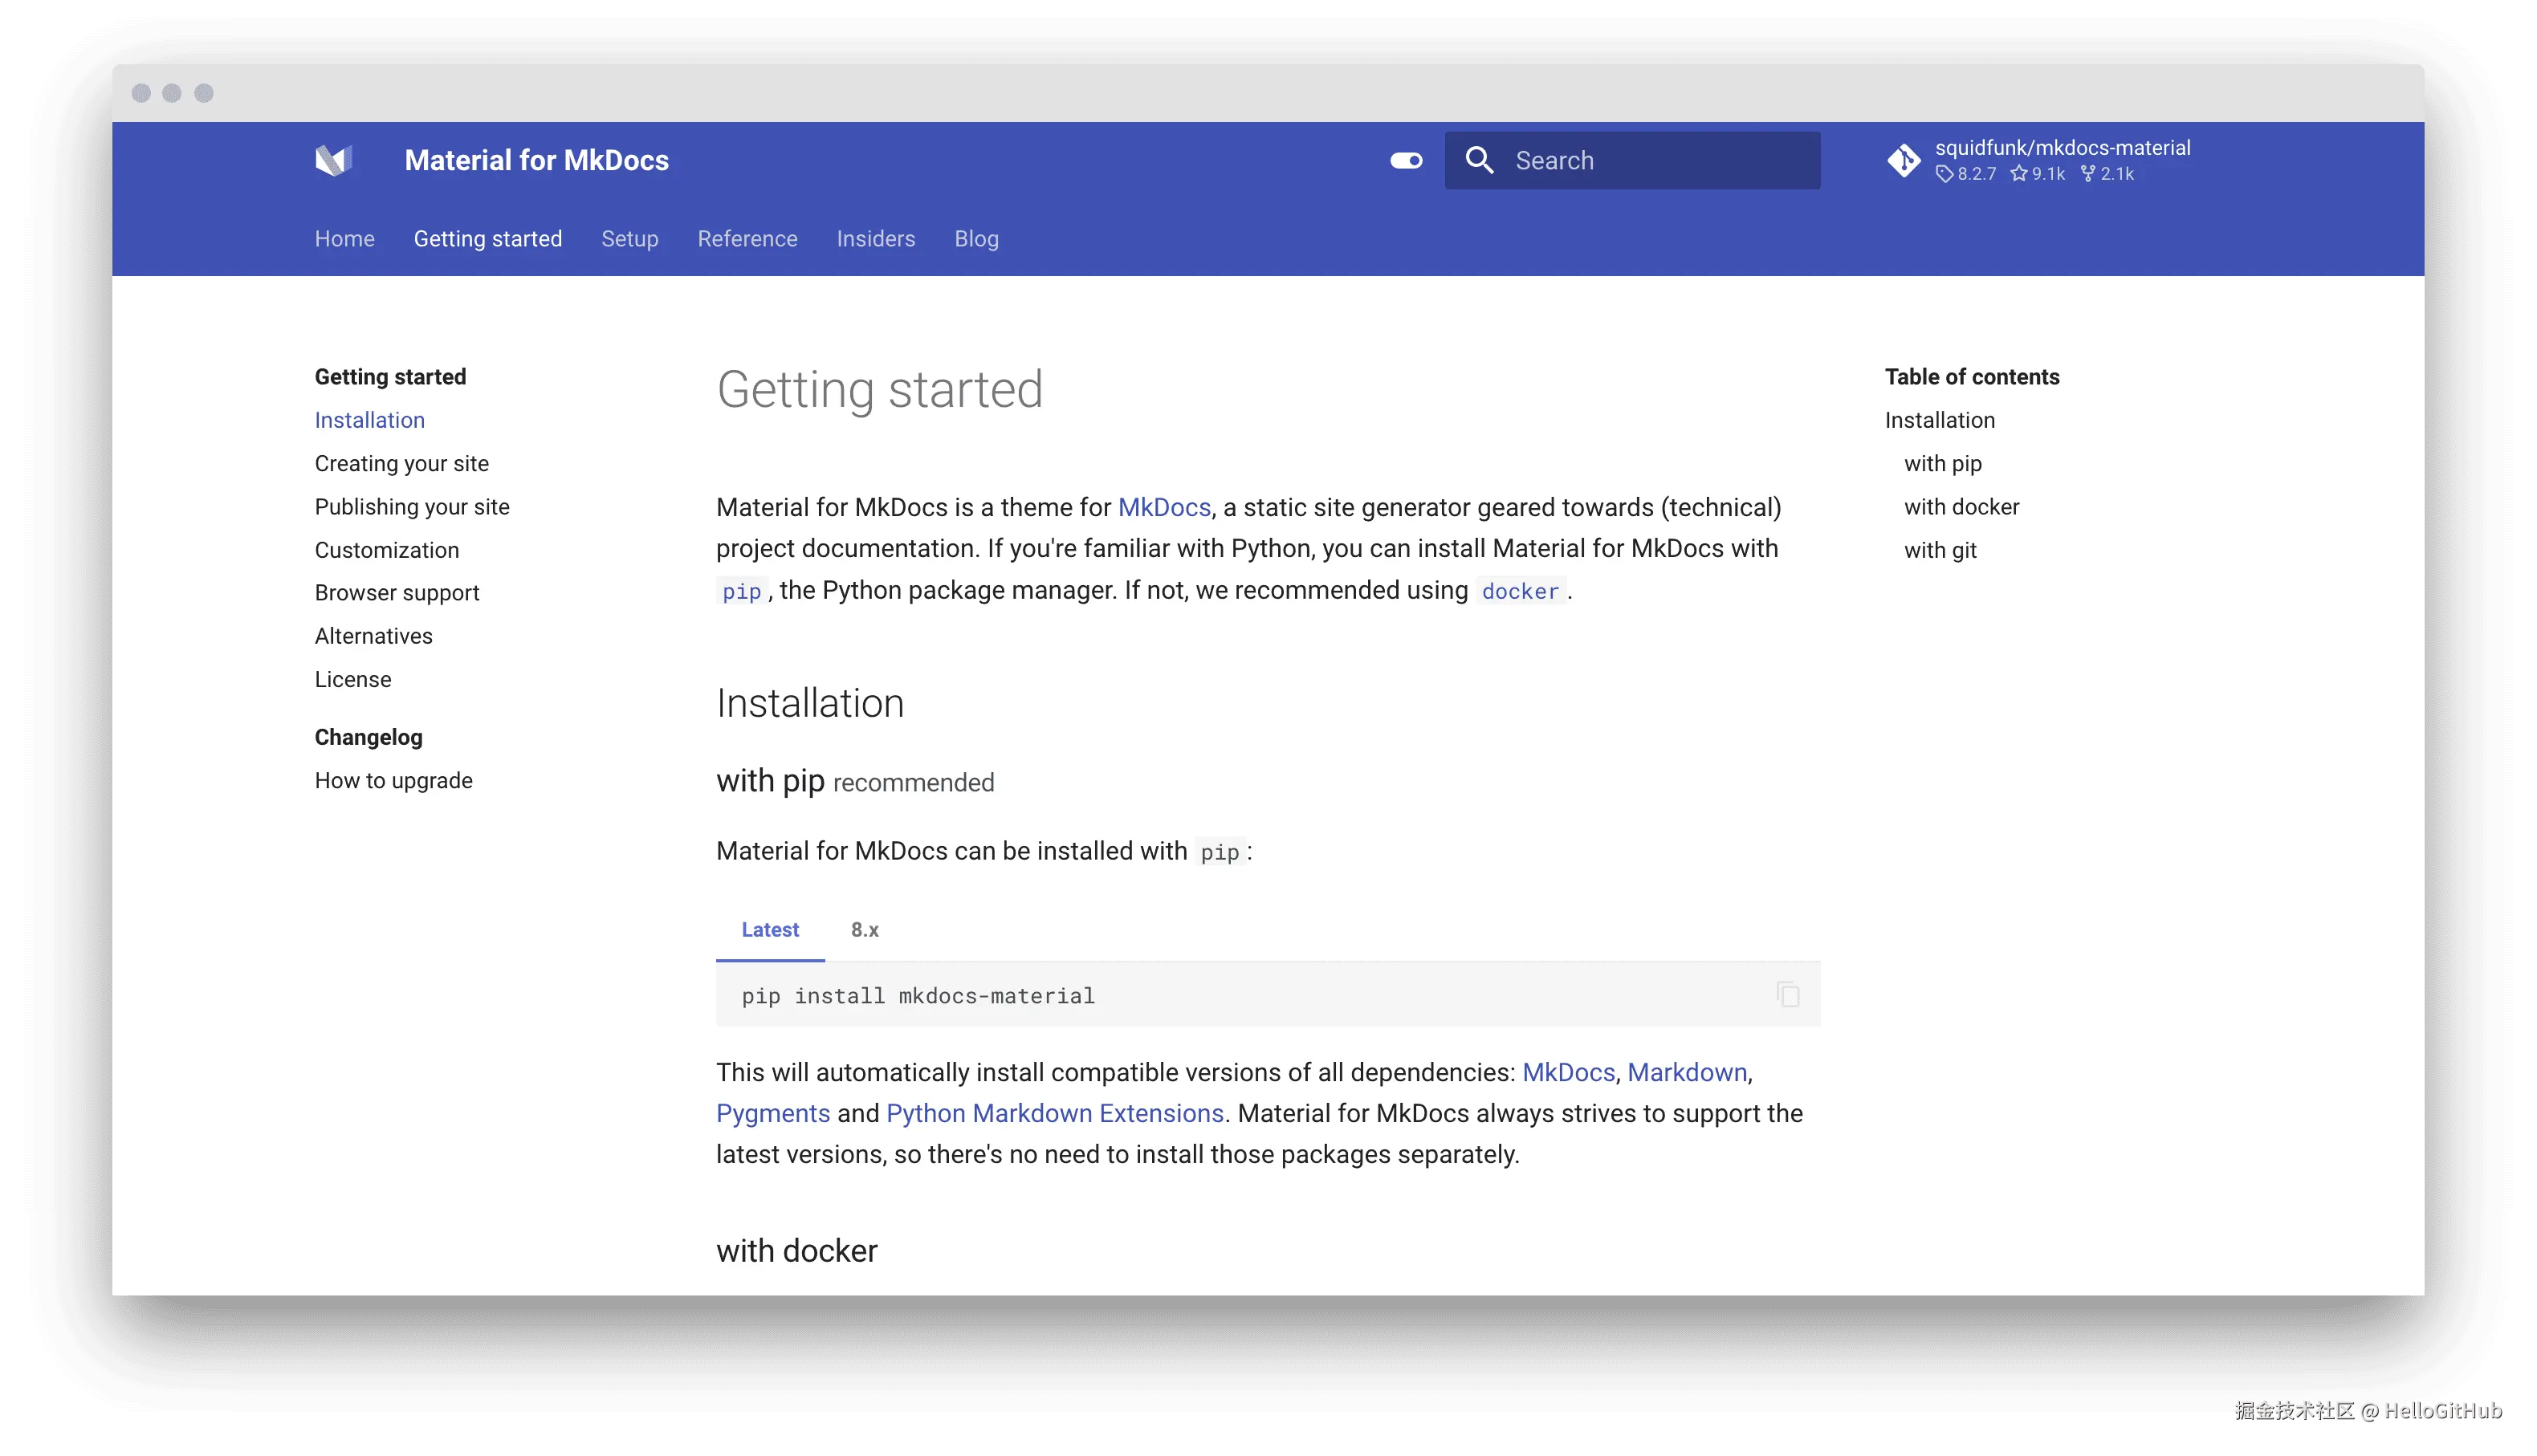Click the 8.2.7 version tag icon
The height and width of the screenshot is (1456, 2537).
pos(1944,174)
